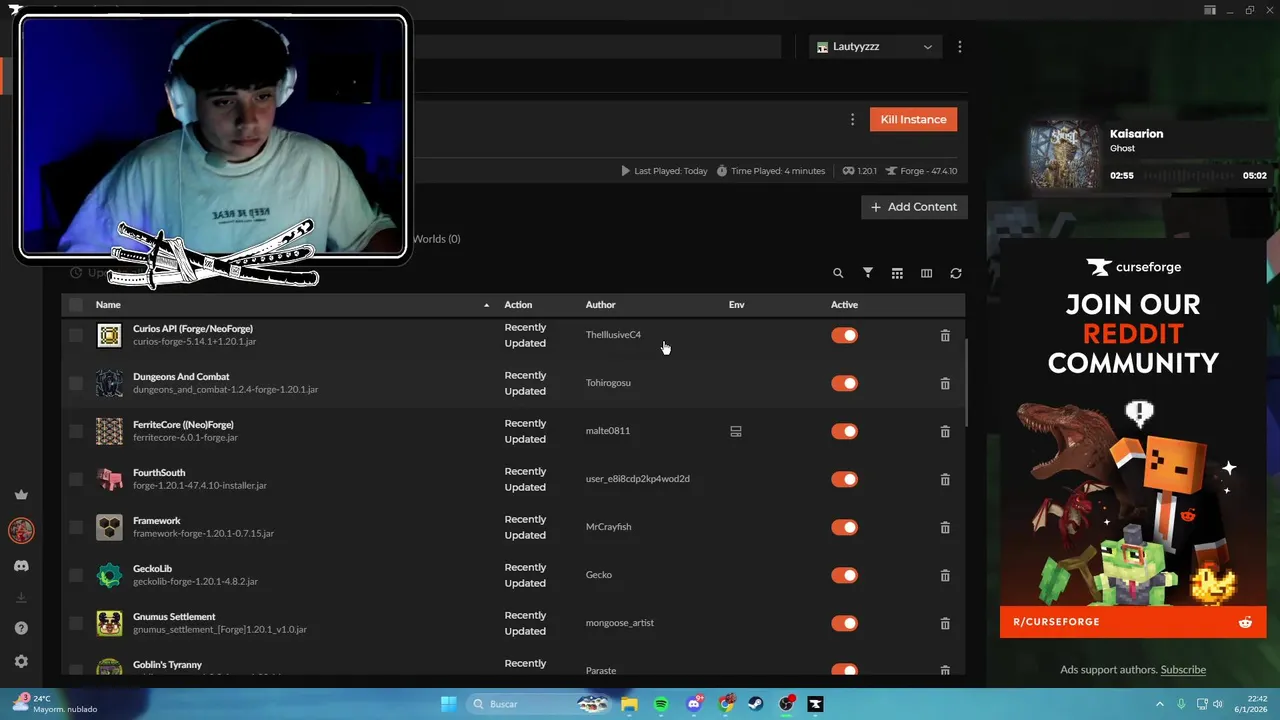The height and width of the screenshot is (720, 1280).
Task: Tick the GeckoLib row checkbox
Action: (x=76, y=575)
